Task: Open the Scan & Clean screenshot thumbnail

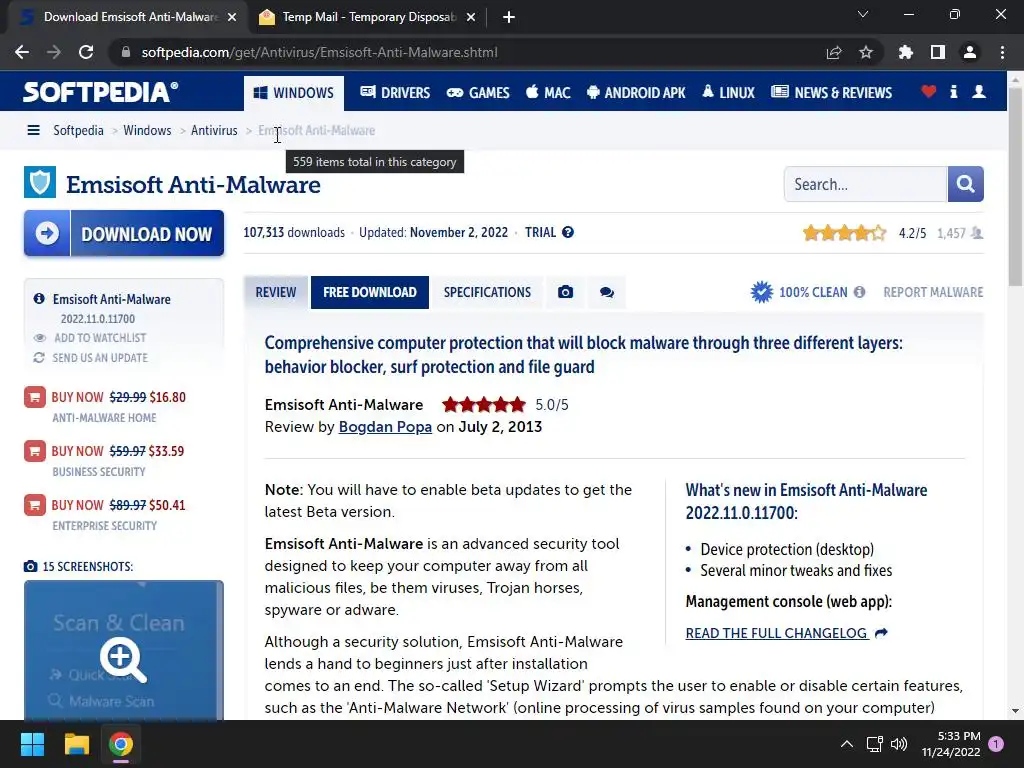Action: [124, 650]
